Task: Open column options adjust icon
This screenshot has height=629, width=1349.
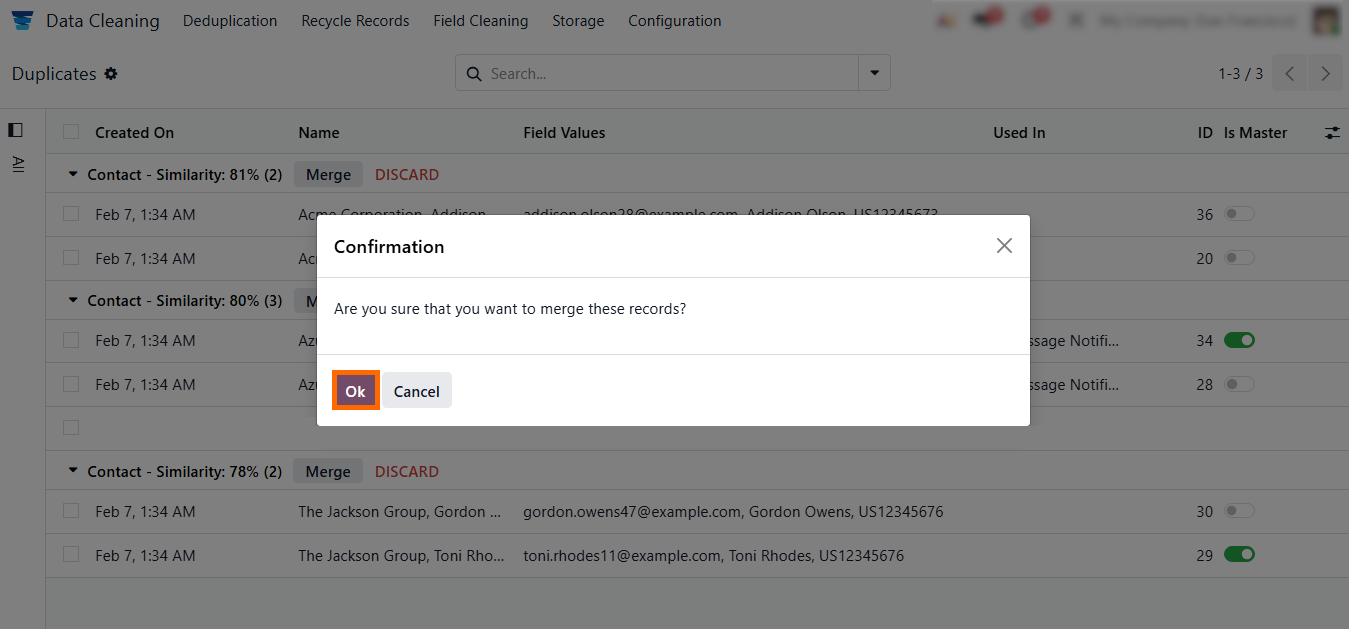Action: pos(1332,133)
